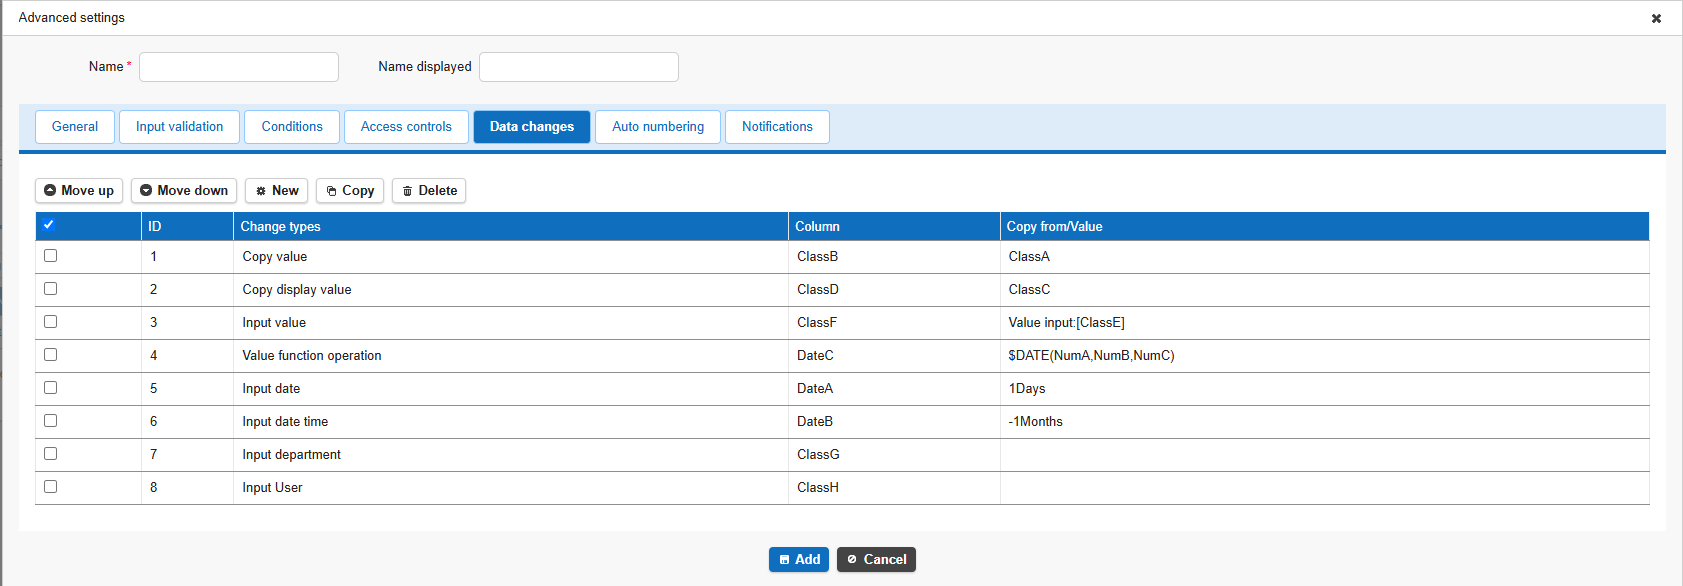Click the DateA column cell
Viewport: 1683px width, 586px height.
click(894, 389)
